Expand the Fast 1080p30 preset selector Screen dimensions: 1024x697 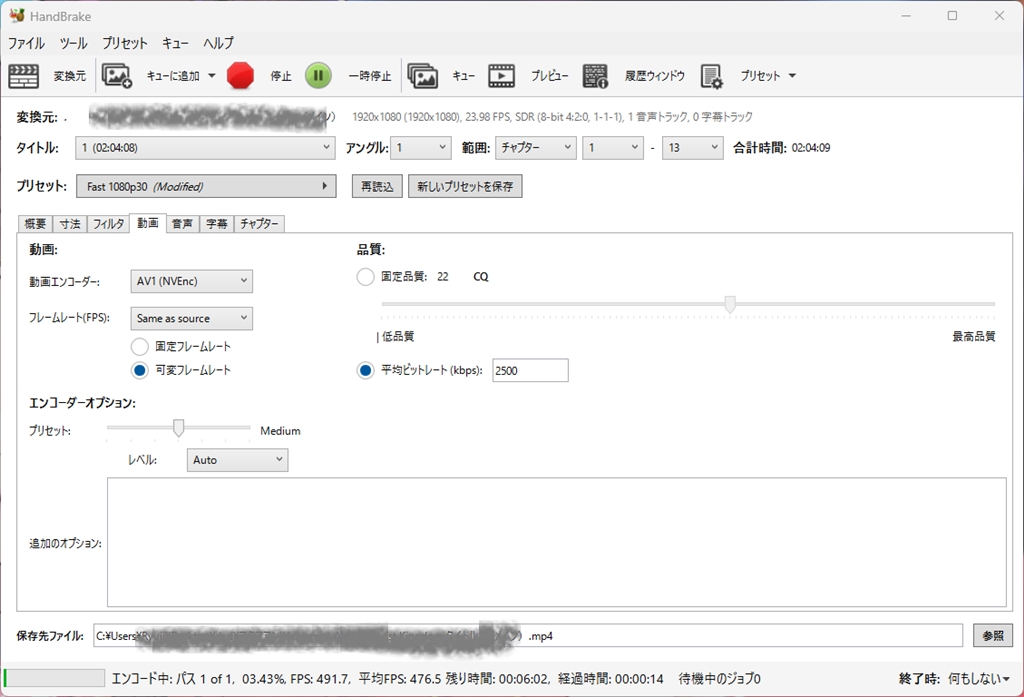(x=206, y=186)
